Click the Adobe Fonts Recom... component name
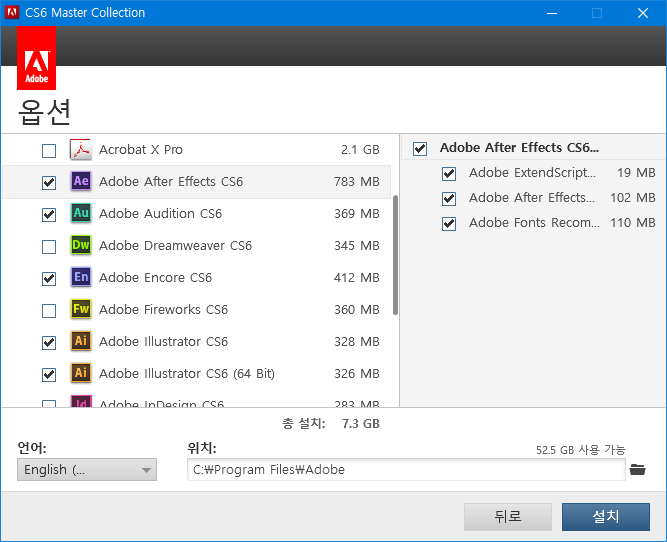Image resolution: width=667 pixels, height=542 pixels. (x=534, y=223)
